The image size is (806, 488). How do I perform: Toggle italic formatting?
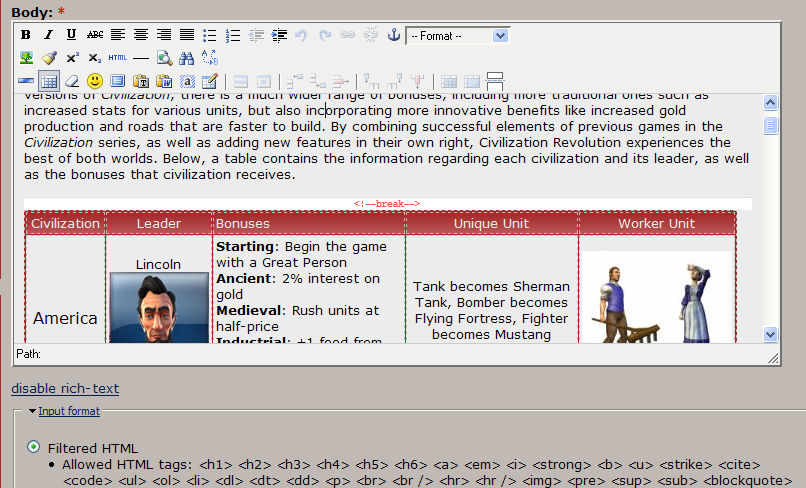pos(48,35)
